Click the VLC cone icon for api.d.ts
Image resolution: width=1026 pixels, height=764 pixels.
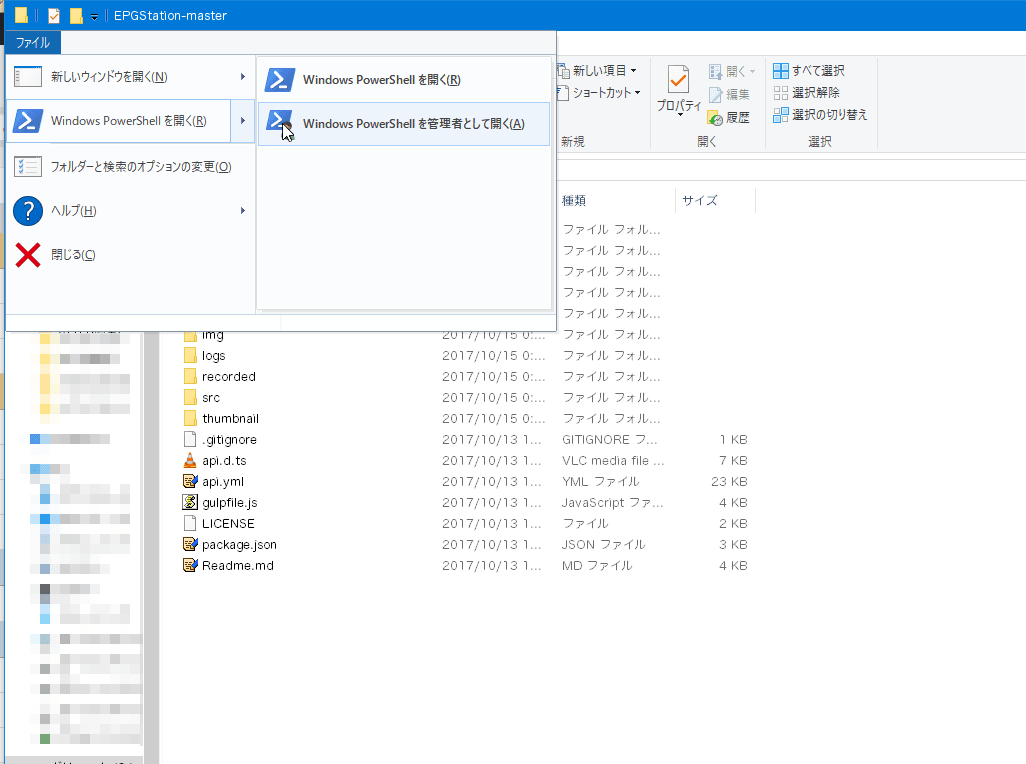coord(191,461)
